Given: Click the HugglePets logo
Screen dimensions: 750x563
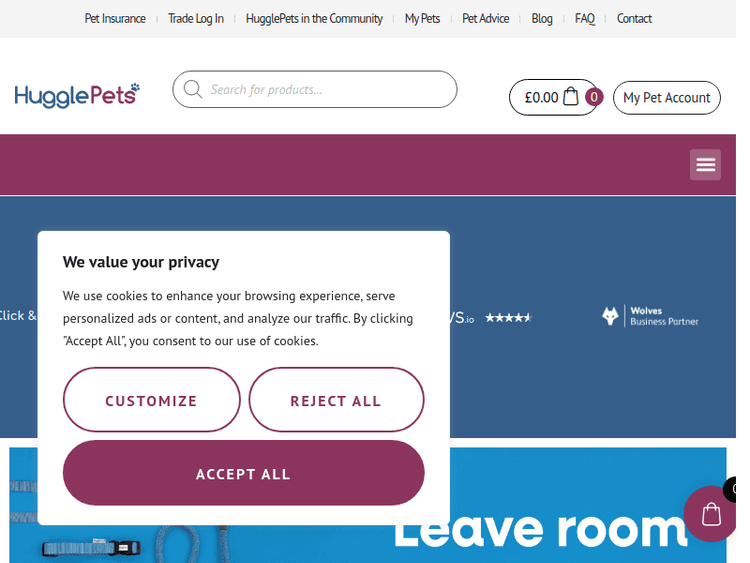Looking at the screenshot, I should tap(77, 96).
